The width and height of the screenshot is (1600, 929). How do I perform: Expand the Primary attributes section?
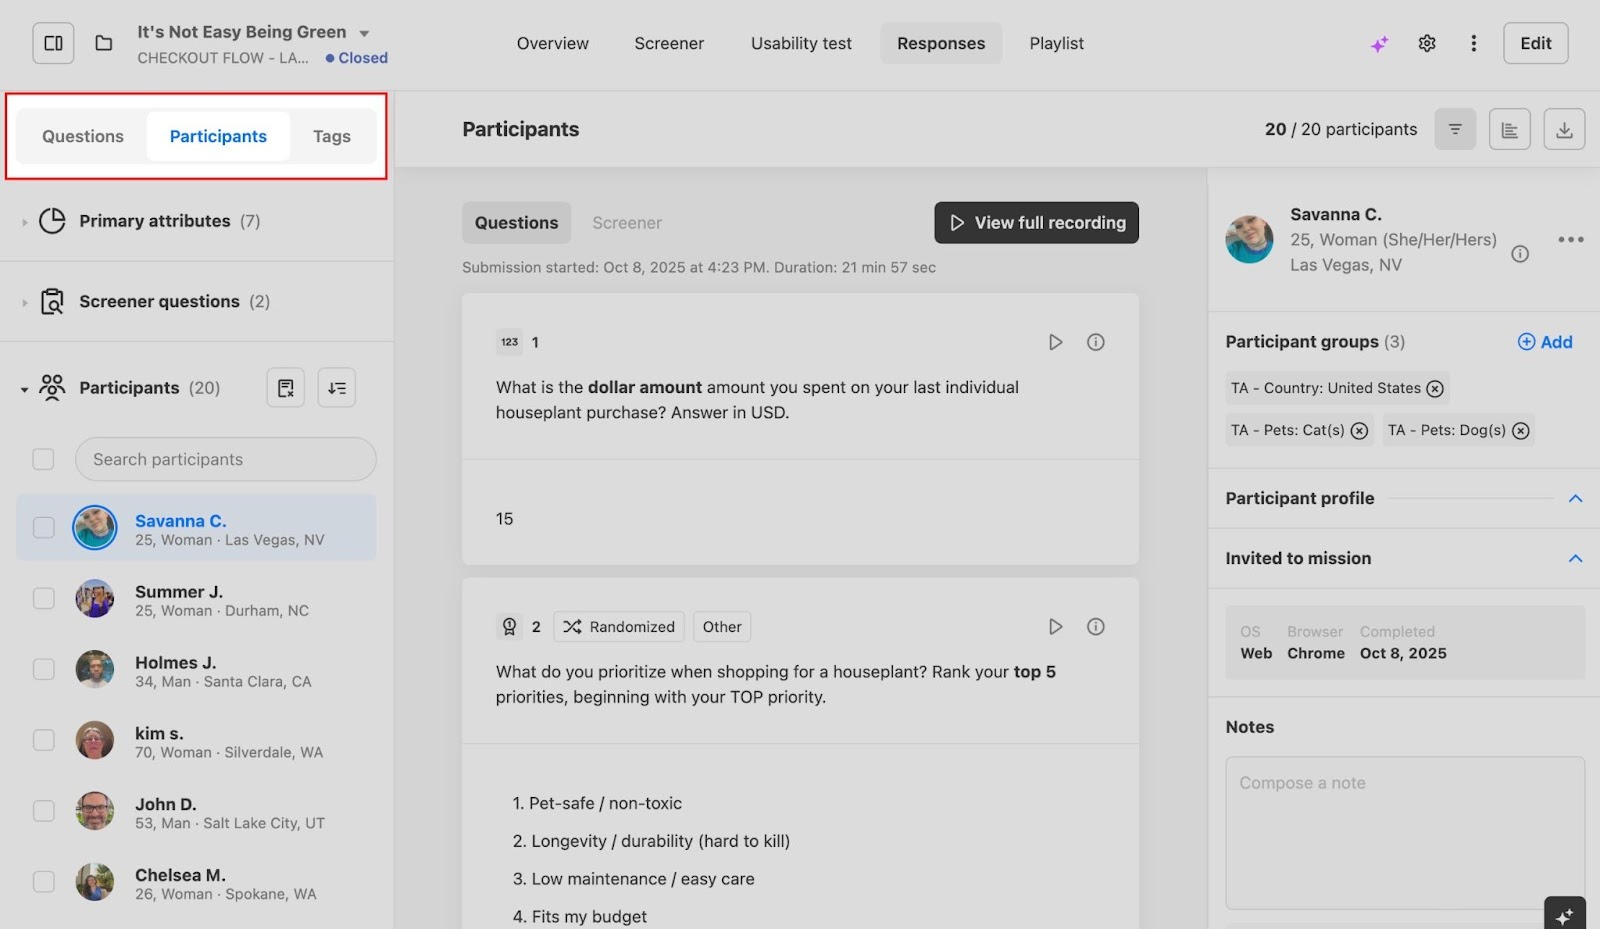click(x=25, y=221)
